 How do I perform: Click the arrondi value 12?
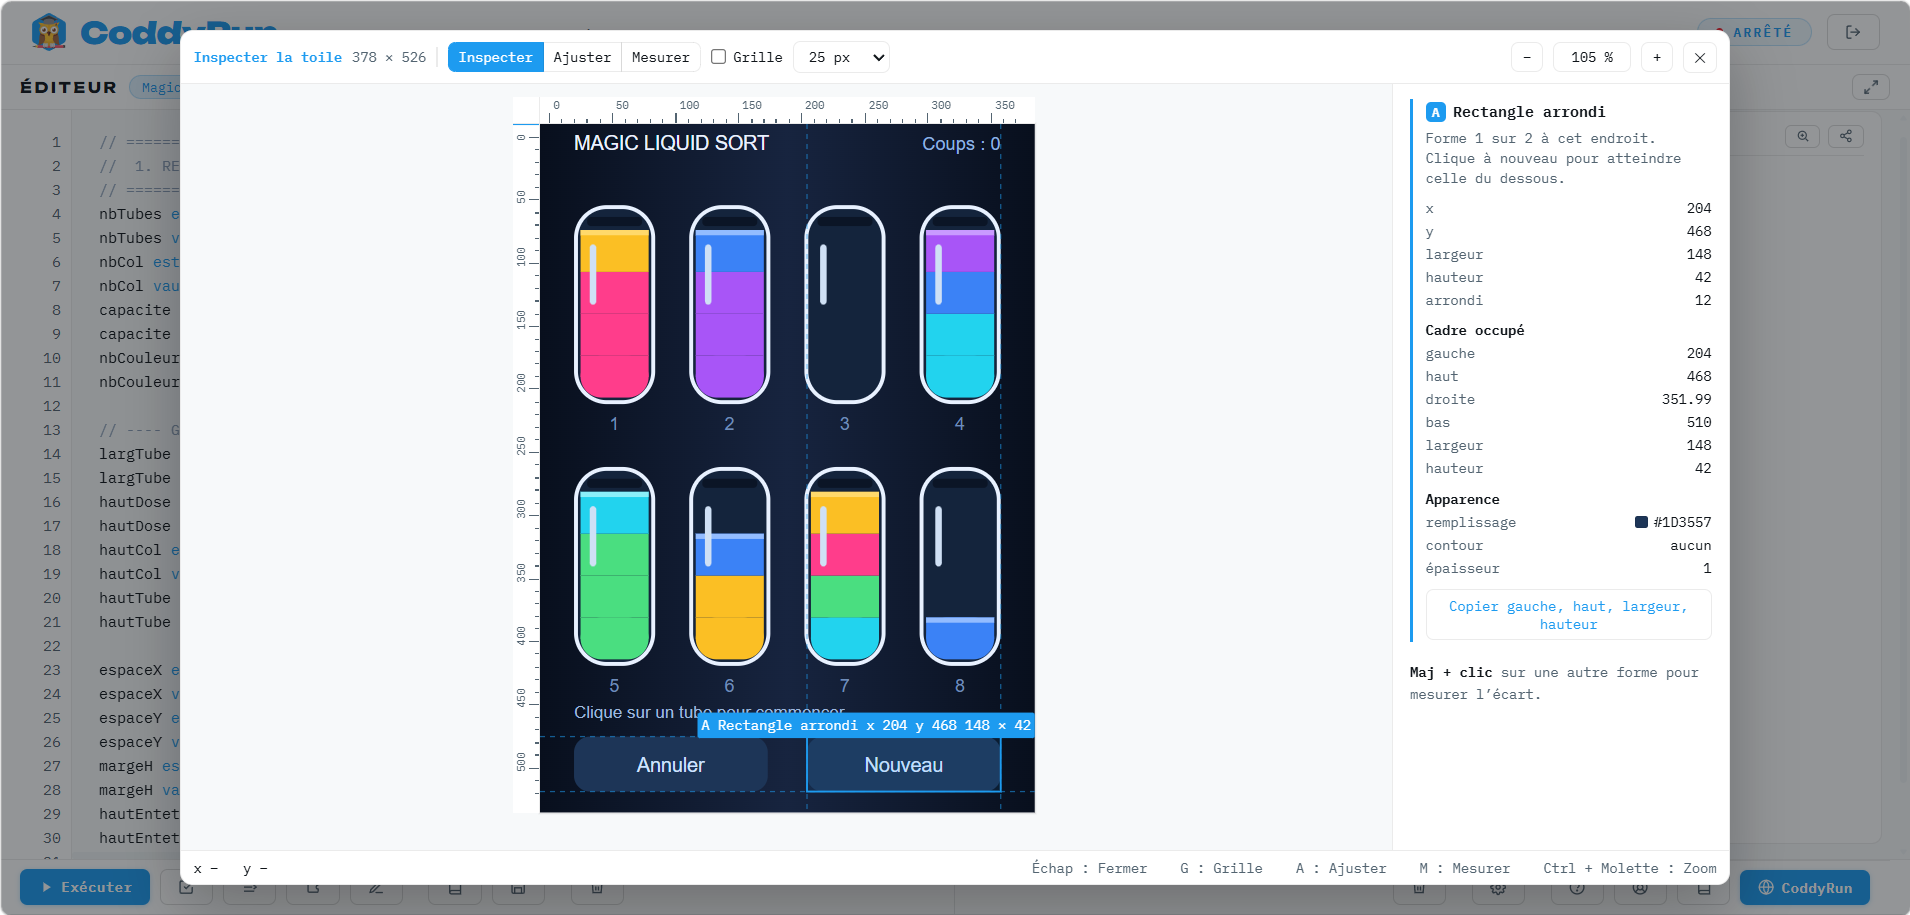click(x=1703, y=300)
